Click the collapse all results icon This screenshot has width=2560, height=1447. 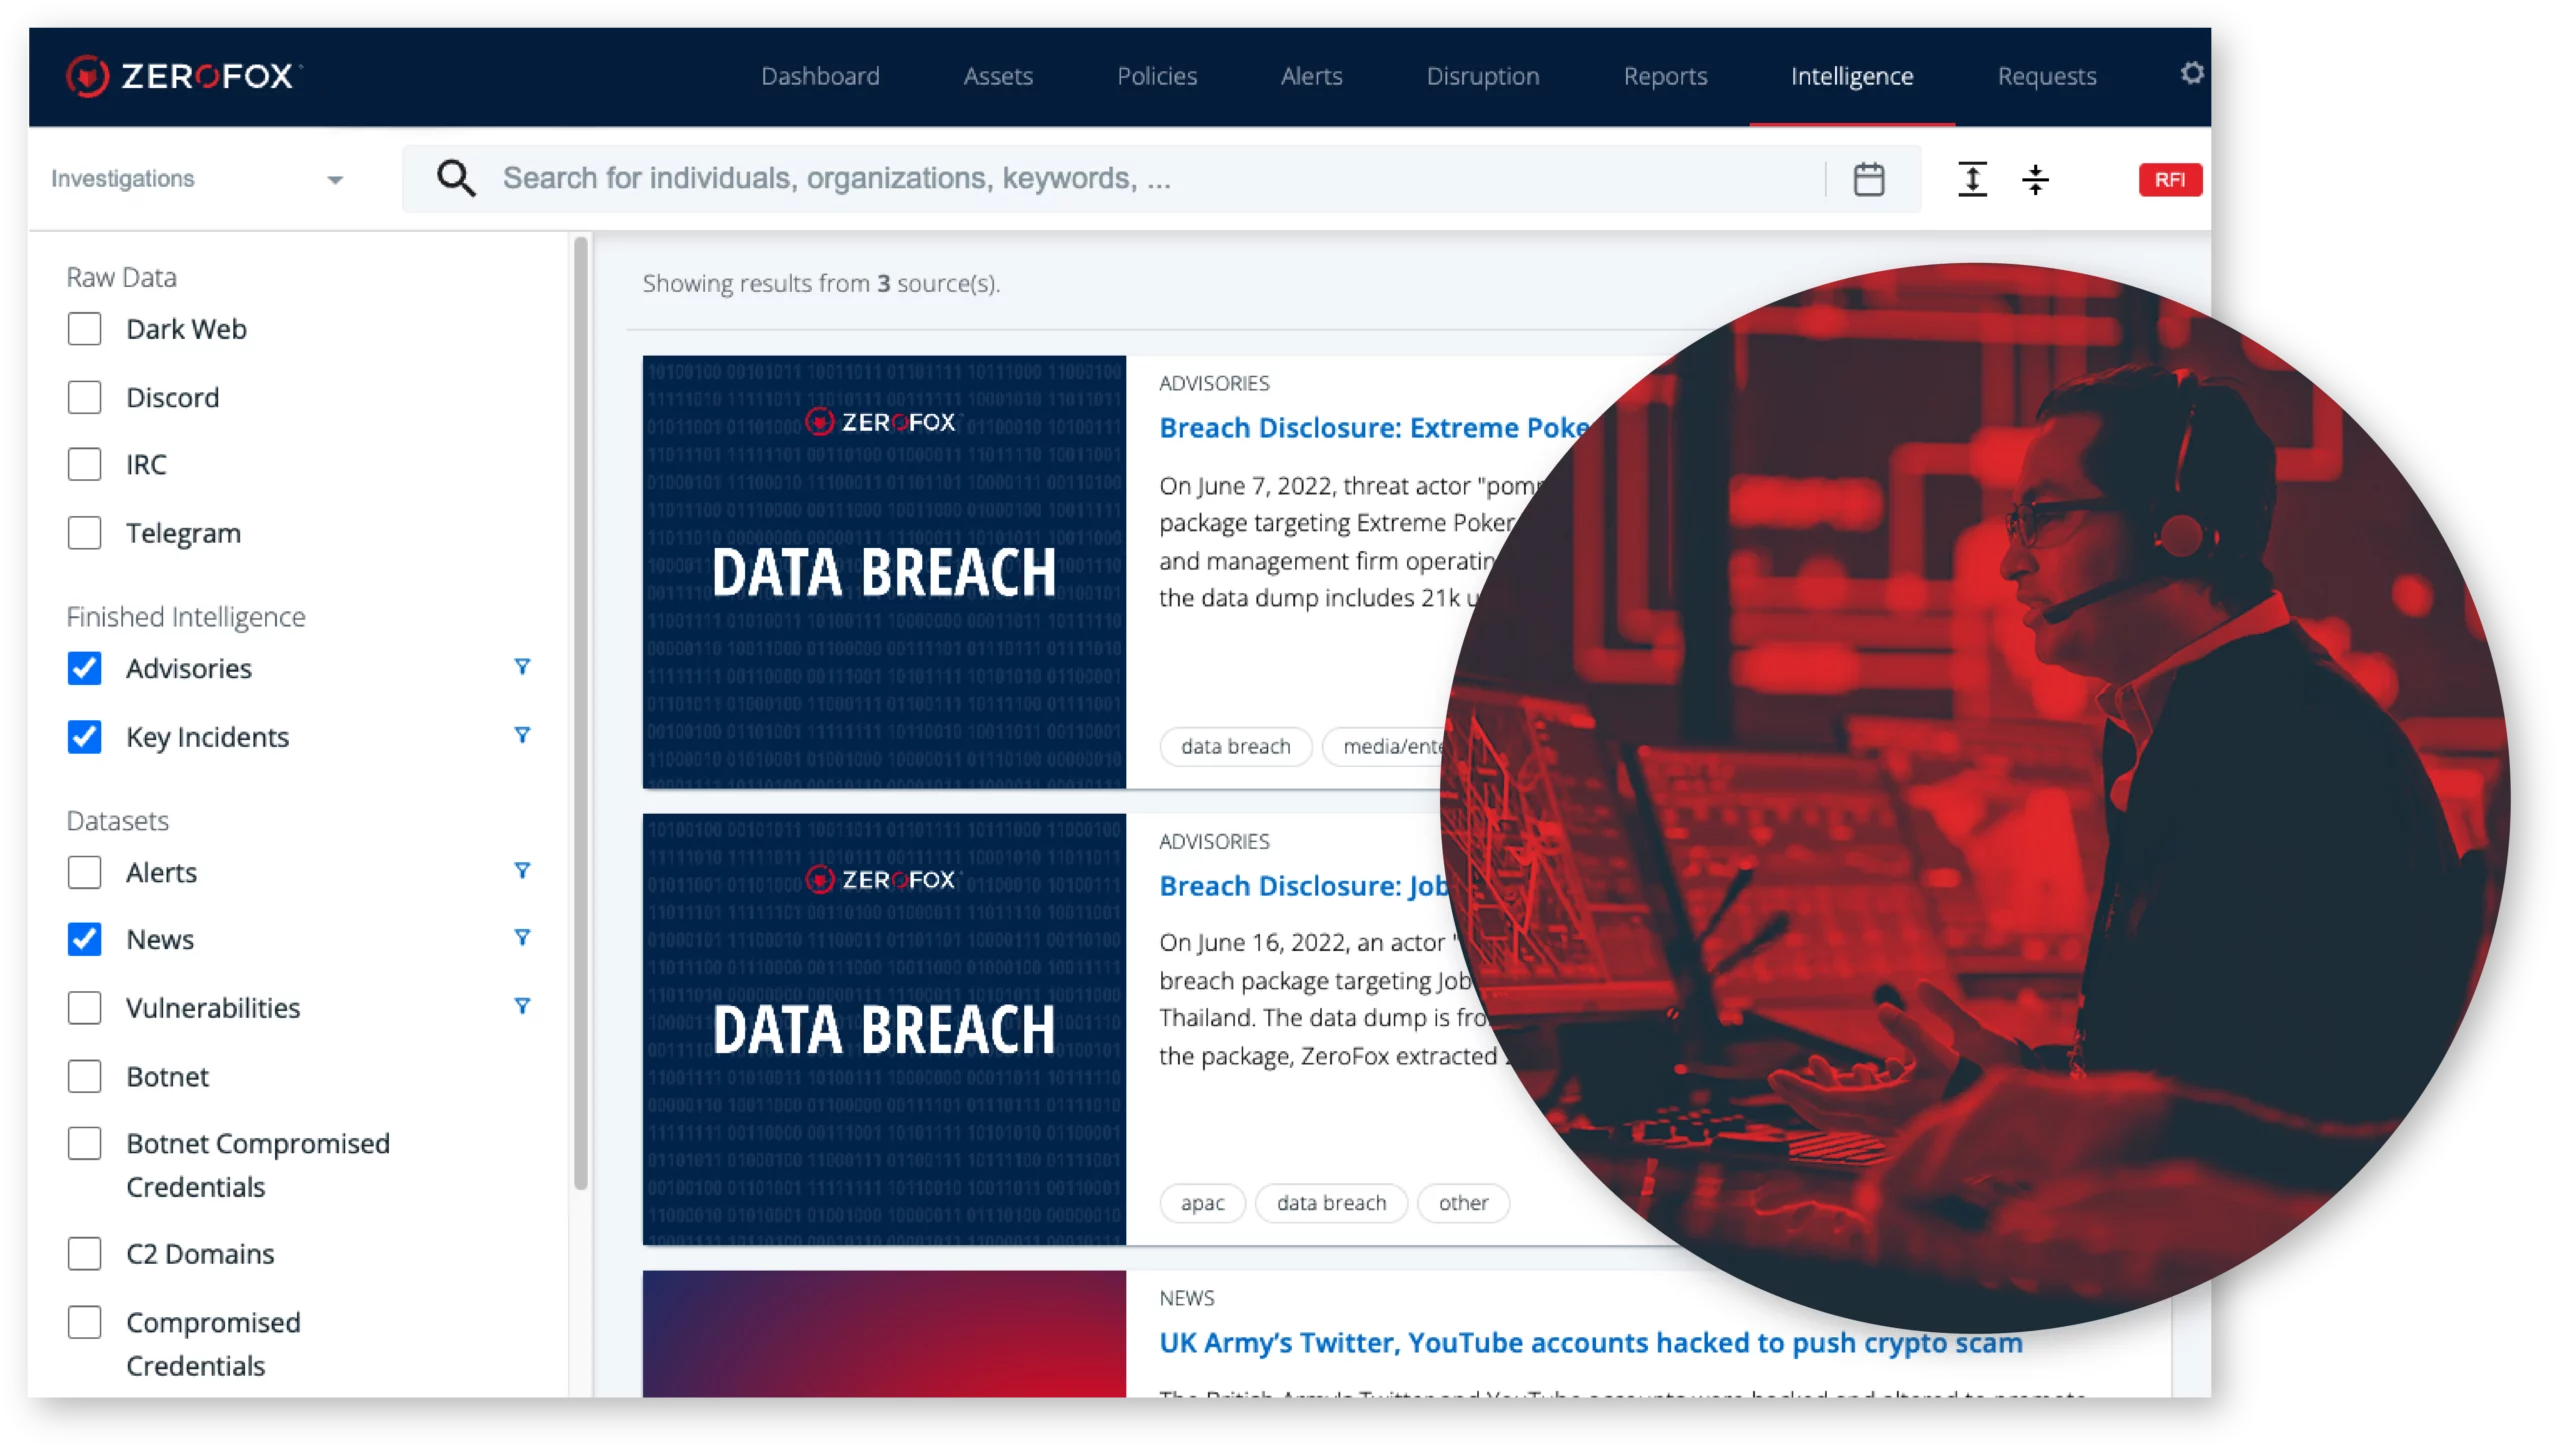pos(2035,179)
